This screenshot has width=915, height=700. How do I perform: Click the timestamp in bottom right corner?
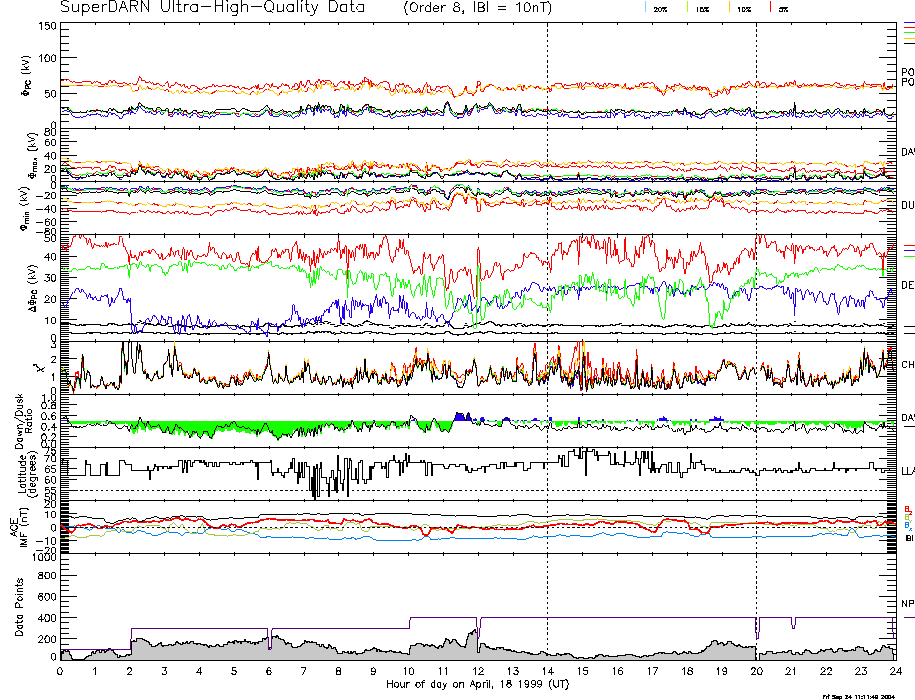(858, 695)
